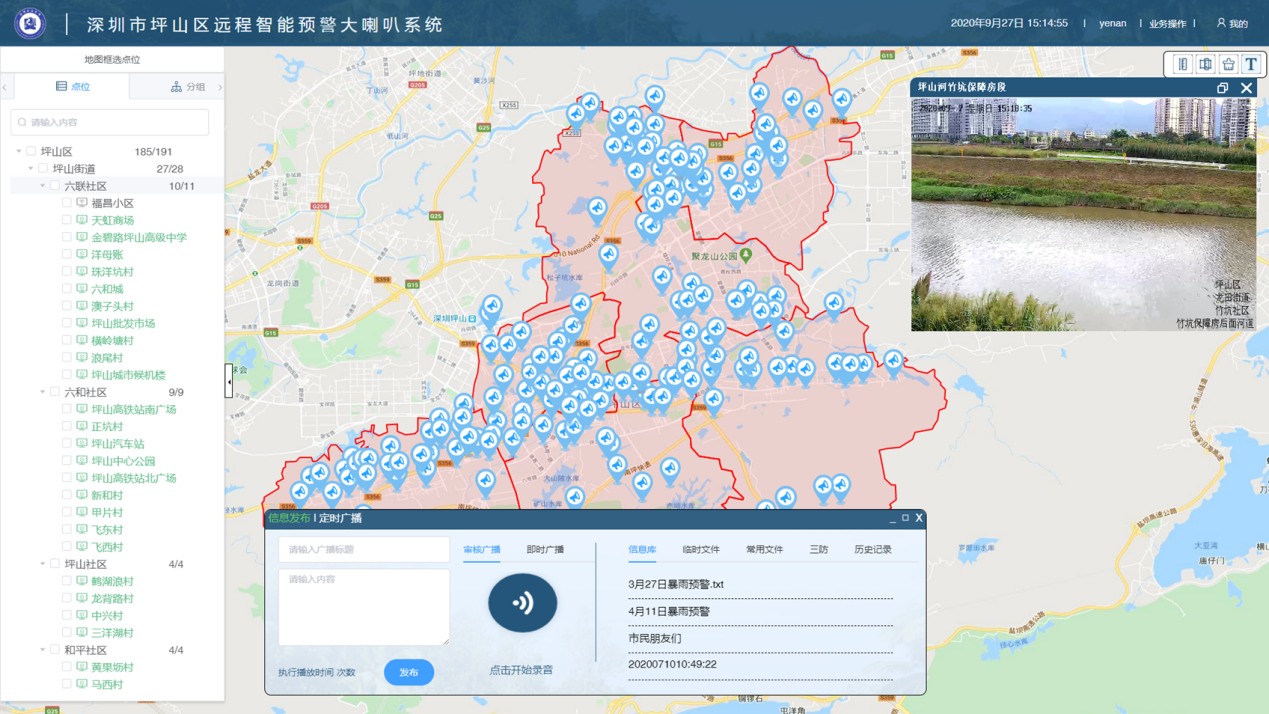Collapse the 和平社区 tree node
Viewport: 1269px width, 714px height.
(x=43, y=650)
